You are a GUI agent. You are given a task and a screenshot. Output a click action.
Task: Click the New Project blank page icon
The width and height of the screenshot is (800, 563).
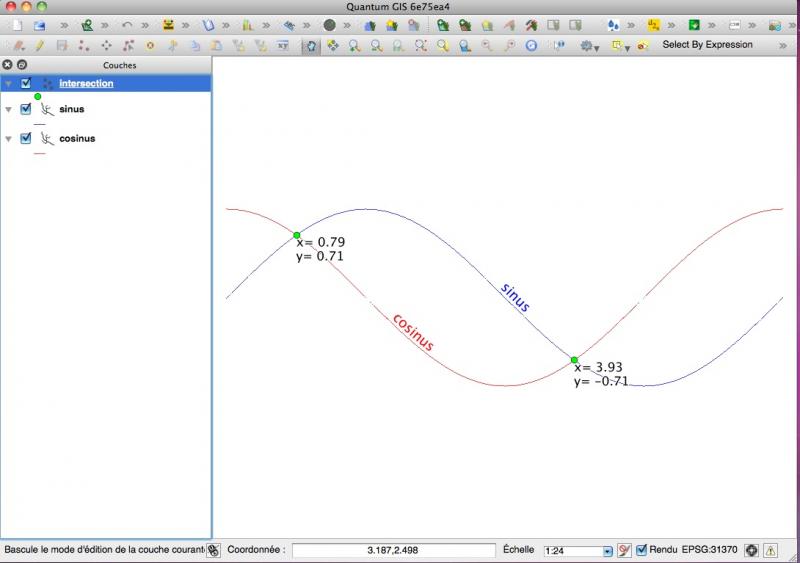pos(14,25)
